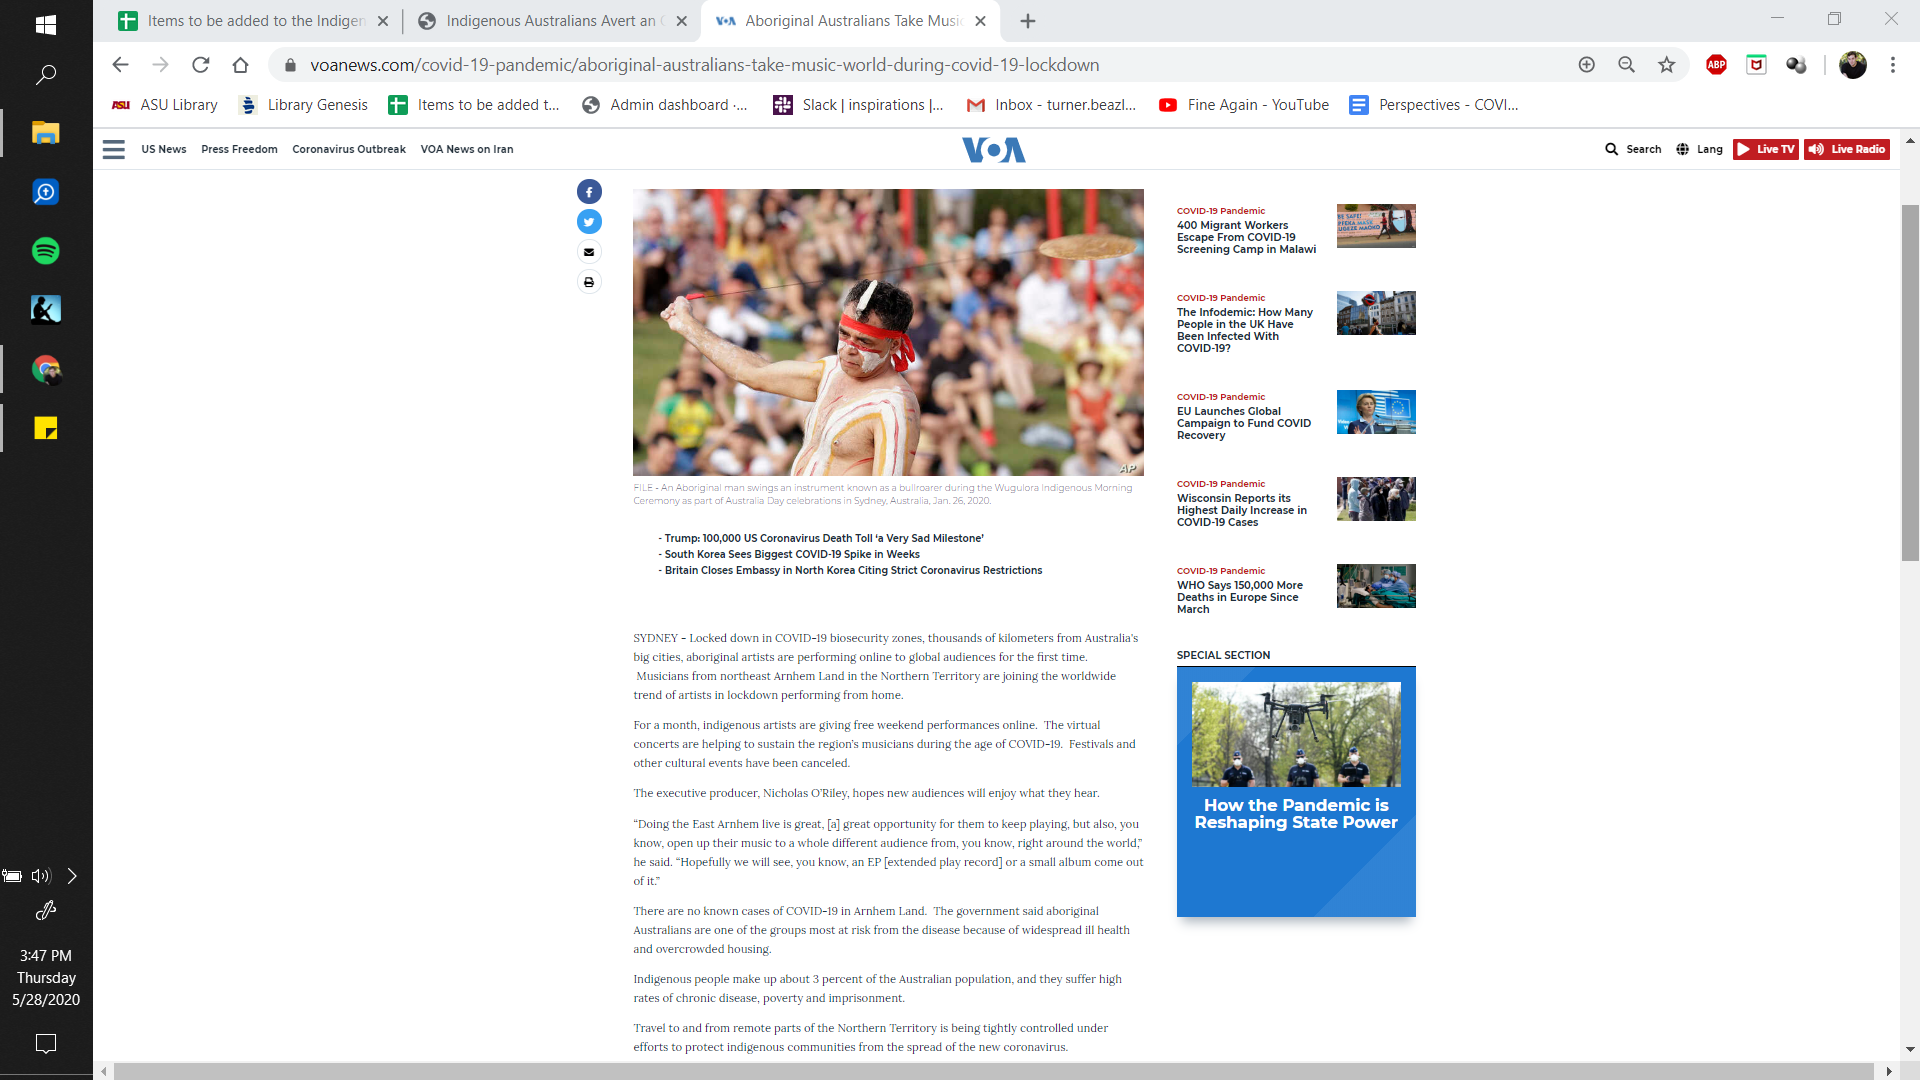Share article on Facebook icon
This screenshot has width=1920, height=1080.
coord(589,192)
